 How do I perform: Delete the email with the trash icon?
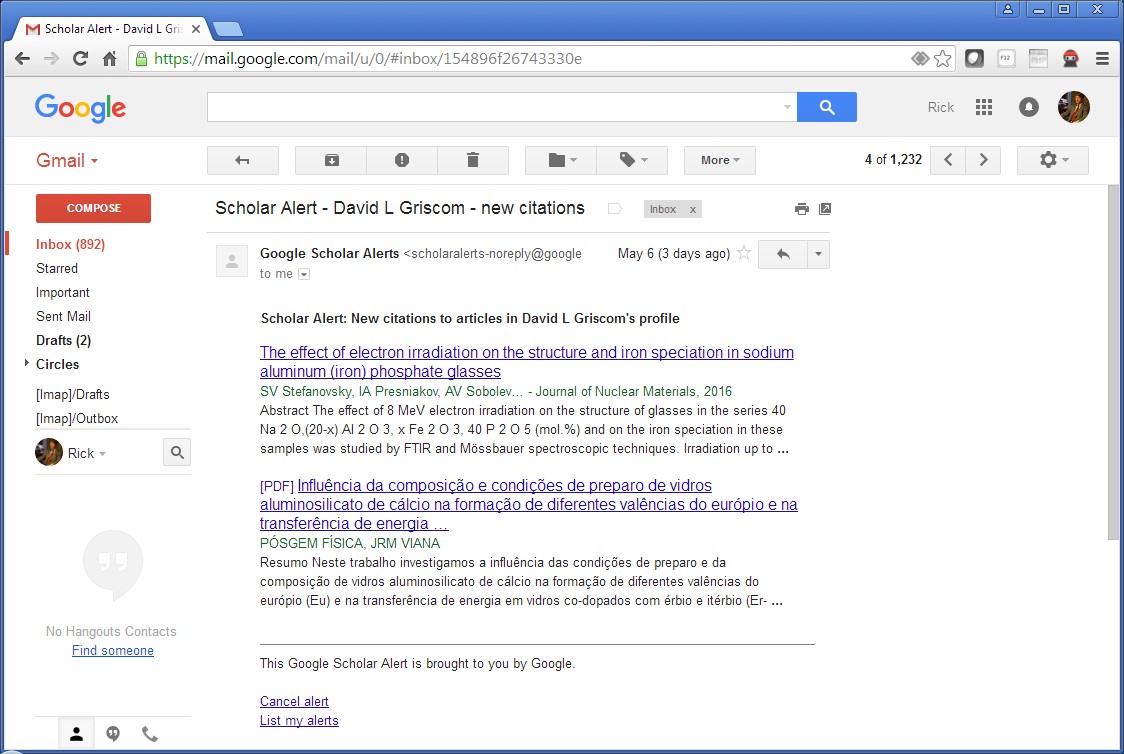coord(472,160)
